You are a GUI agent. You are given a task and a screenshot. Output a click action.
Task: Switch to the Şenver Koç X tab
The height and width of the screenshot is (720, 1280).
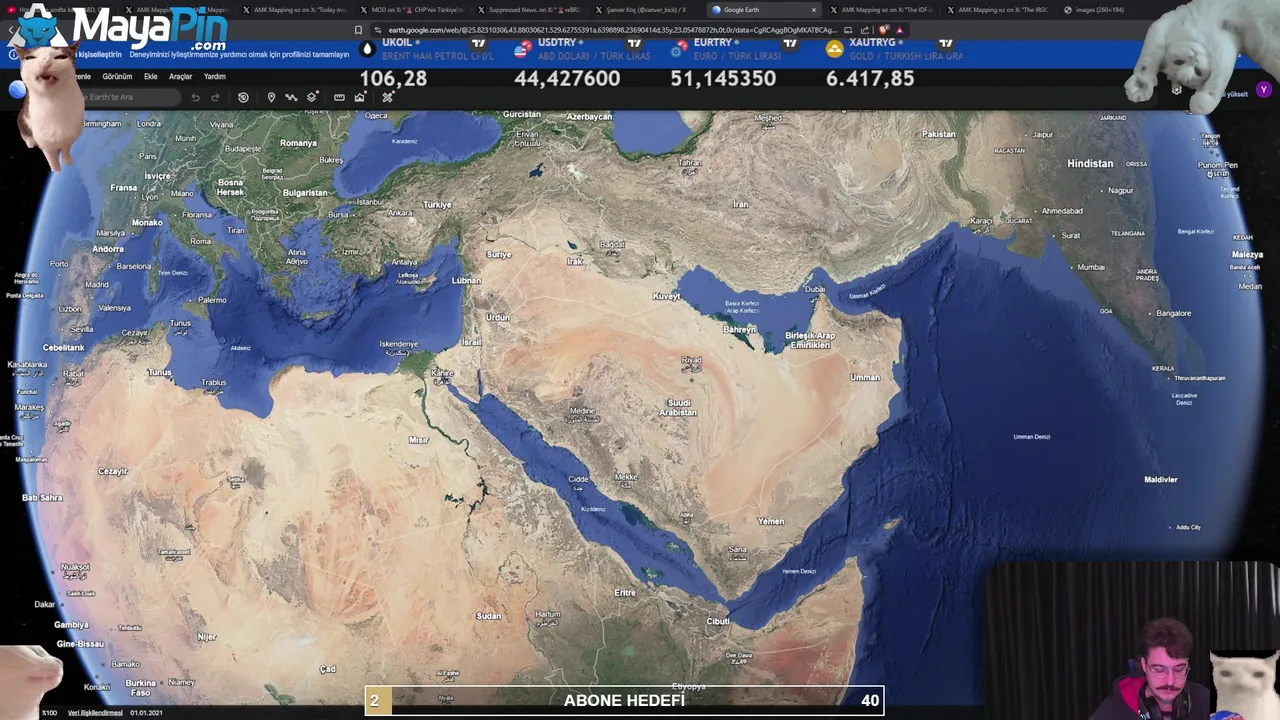645,10
